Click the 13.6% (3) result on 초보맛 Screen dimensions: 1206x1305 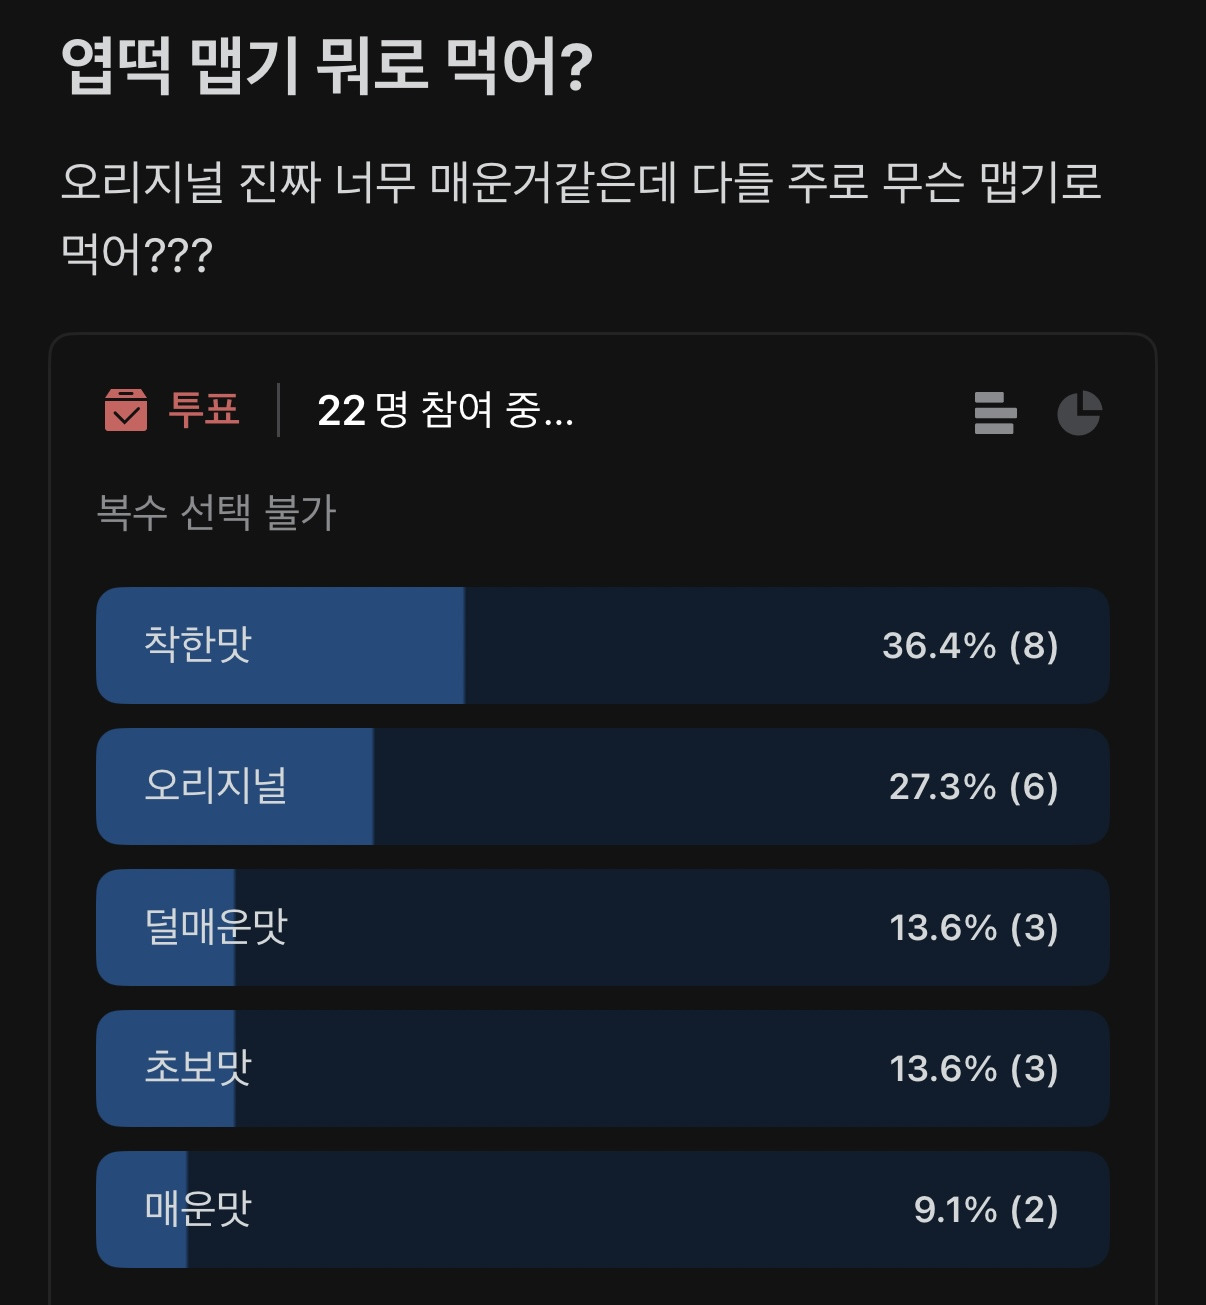(x=973, y=1069)
